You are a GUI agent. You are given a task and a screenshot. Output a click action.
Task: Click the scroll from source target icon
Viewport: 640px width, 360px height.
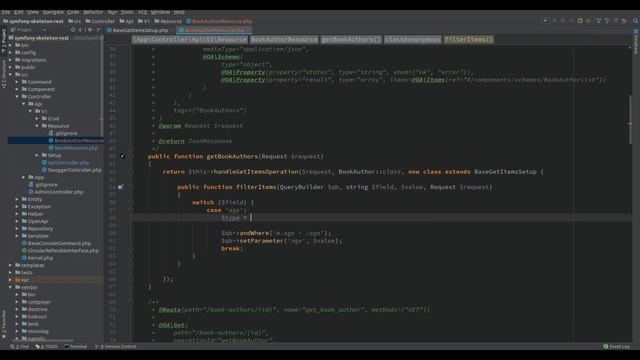(x=73, y=30)
